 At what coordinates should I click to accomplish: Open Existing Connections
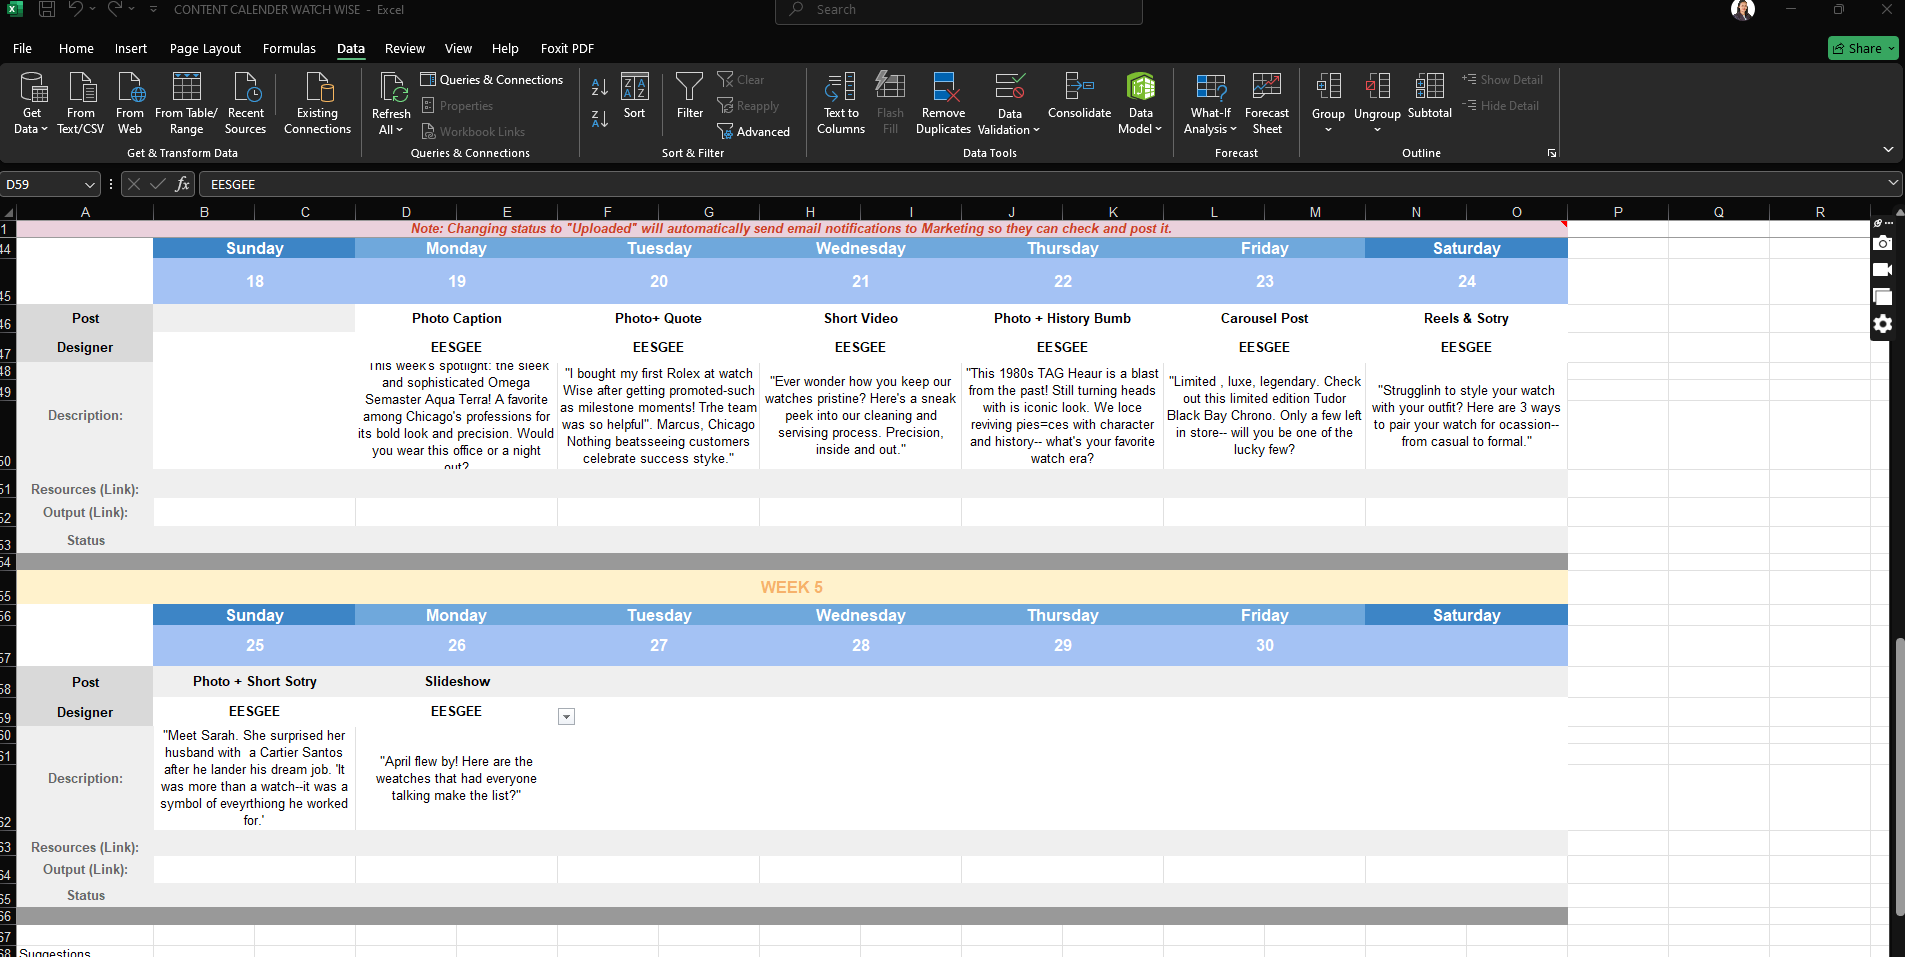[317, 103]
